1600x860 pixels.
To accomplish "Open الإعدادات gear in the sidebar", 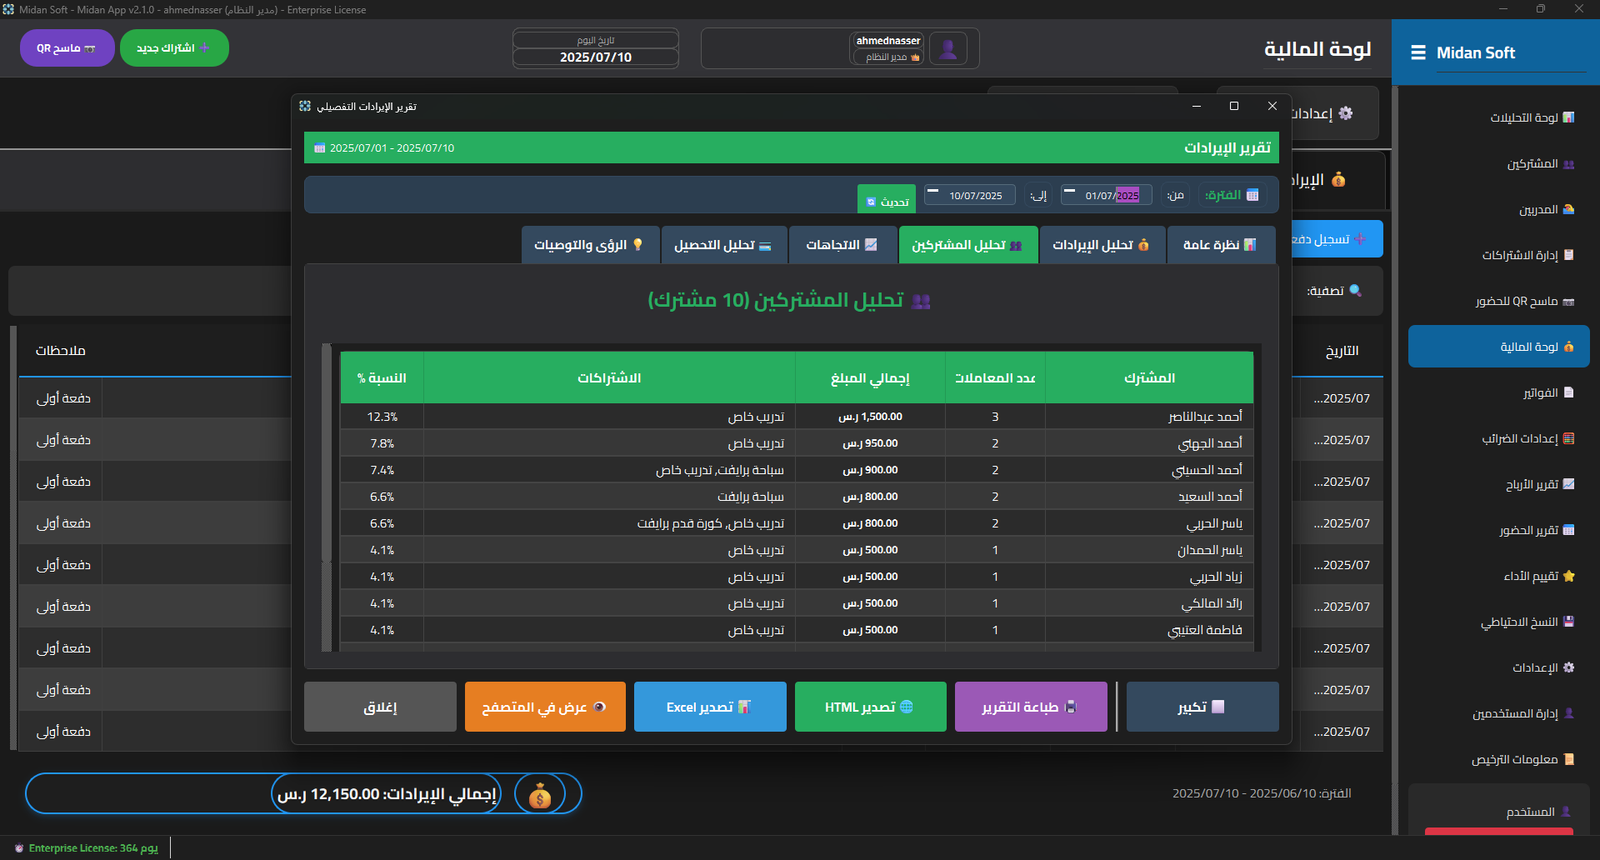I will coord(1499,668).
